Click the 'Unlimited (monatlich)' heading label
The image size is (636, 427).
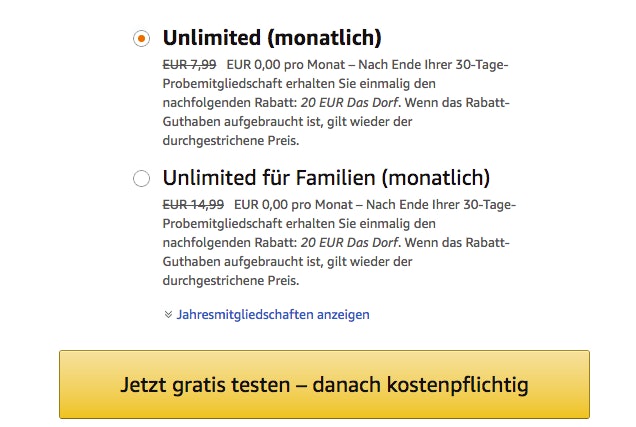click(272, 39)
